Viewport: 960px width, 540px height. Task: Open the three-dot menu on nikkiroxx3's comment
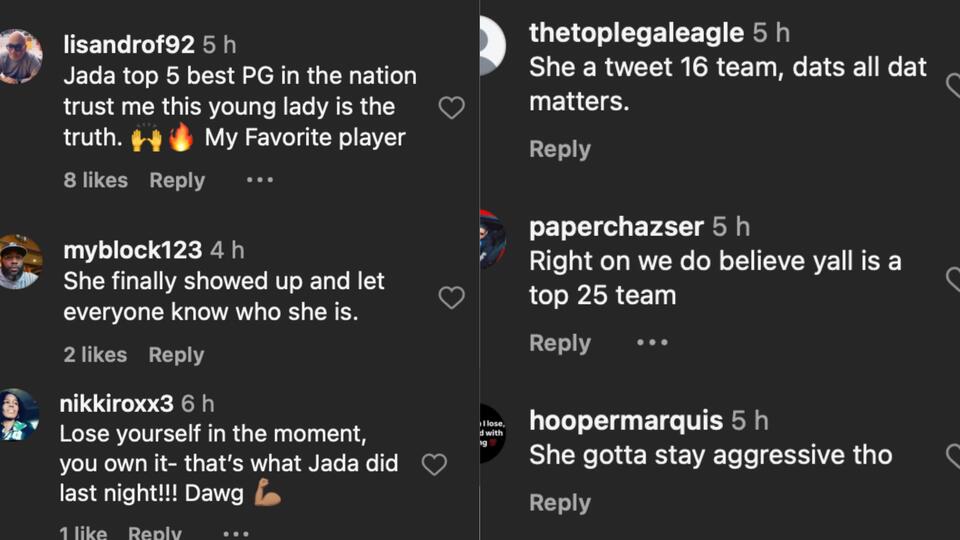pos(236,532)
